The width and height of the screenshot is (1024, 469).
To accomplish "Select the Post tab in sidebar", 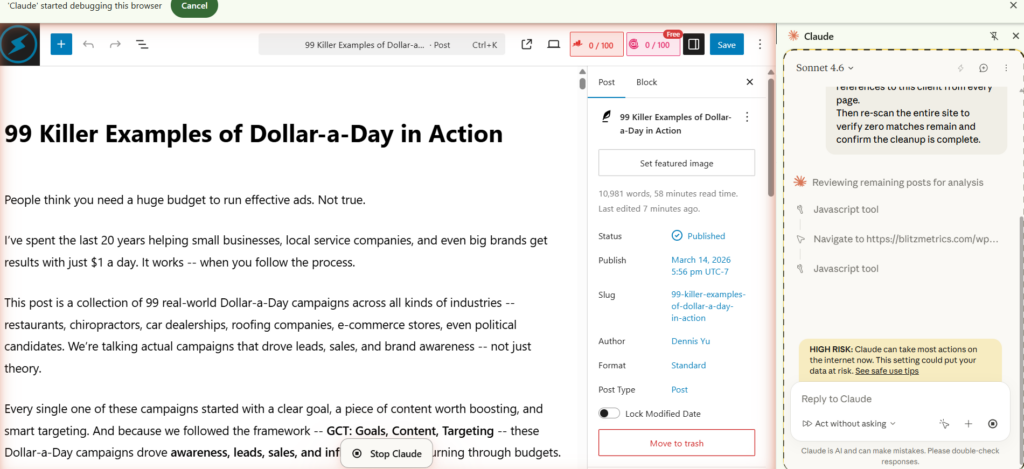I will pyautogui.click(x=606, y=82).
